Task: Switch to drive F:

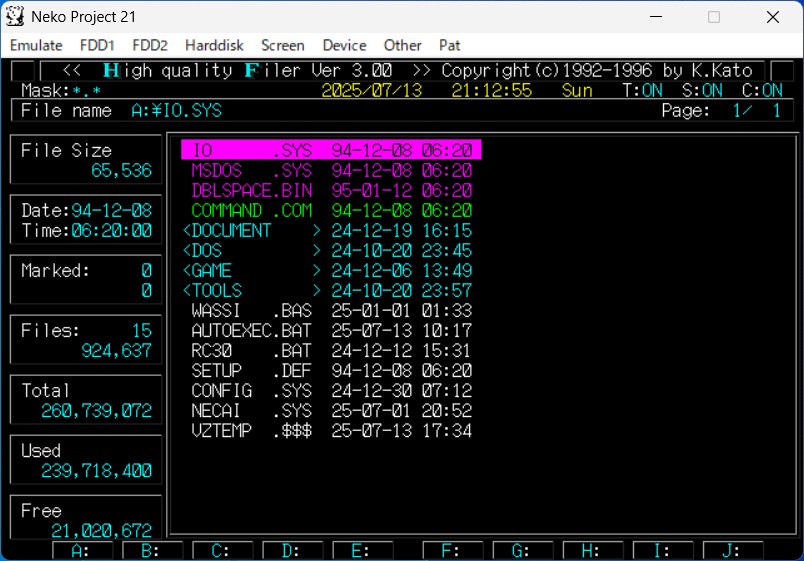Action: click(452, 551)
